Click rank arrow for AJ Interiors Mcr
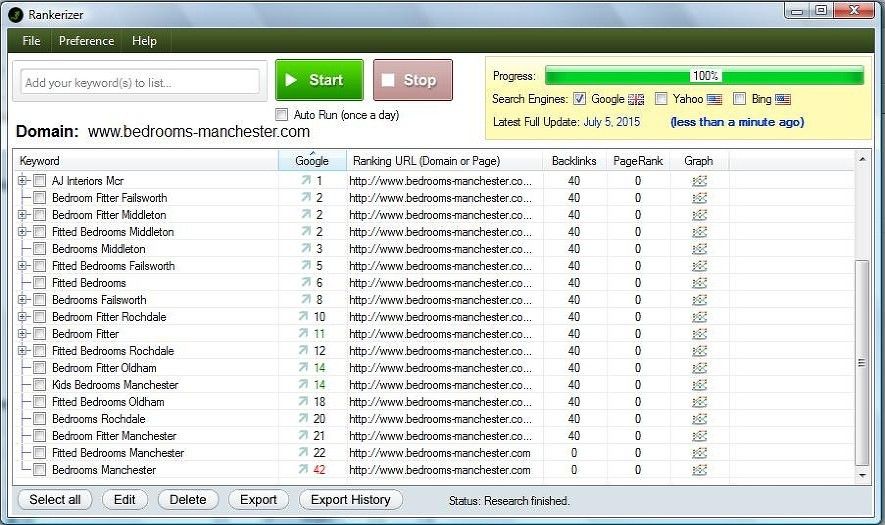885x525 pixels. pos(306,181)
